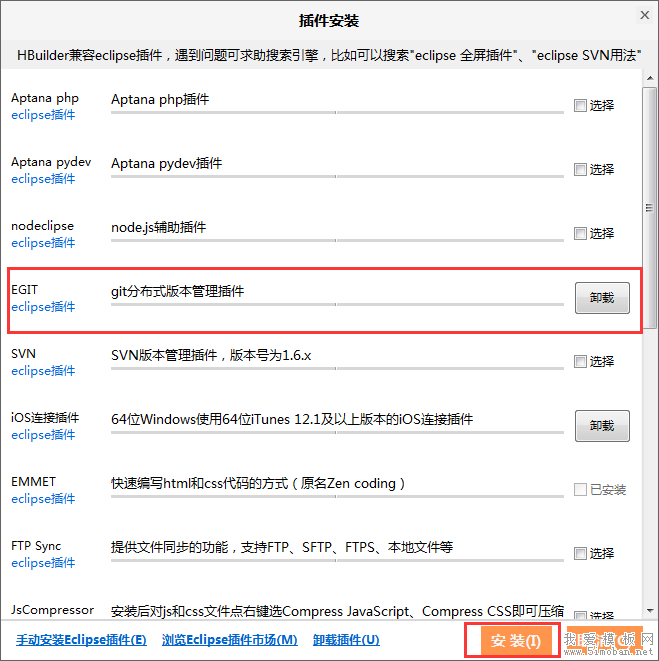Click eclipse插件 link under FTP Sync
659x661 pixels.
point(43,563)
